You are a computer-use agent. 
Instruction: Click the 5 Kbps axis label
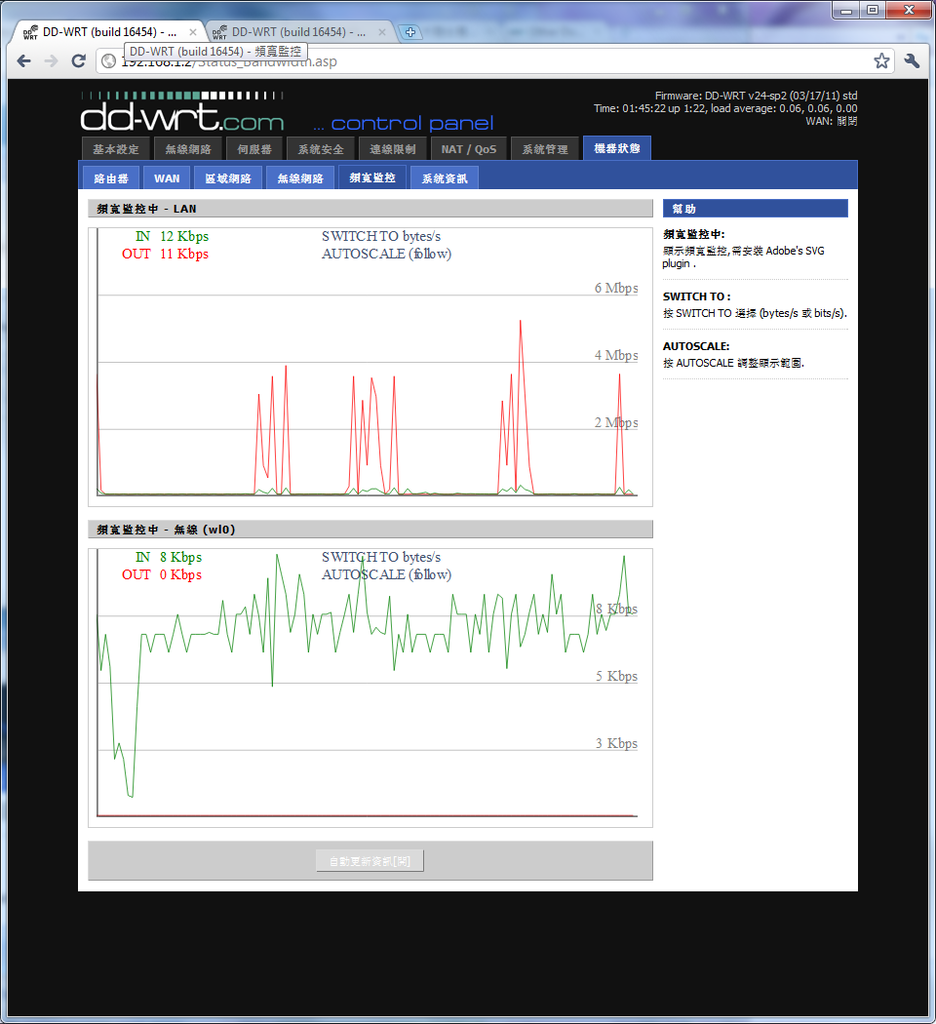click(616, 676)
